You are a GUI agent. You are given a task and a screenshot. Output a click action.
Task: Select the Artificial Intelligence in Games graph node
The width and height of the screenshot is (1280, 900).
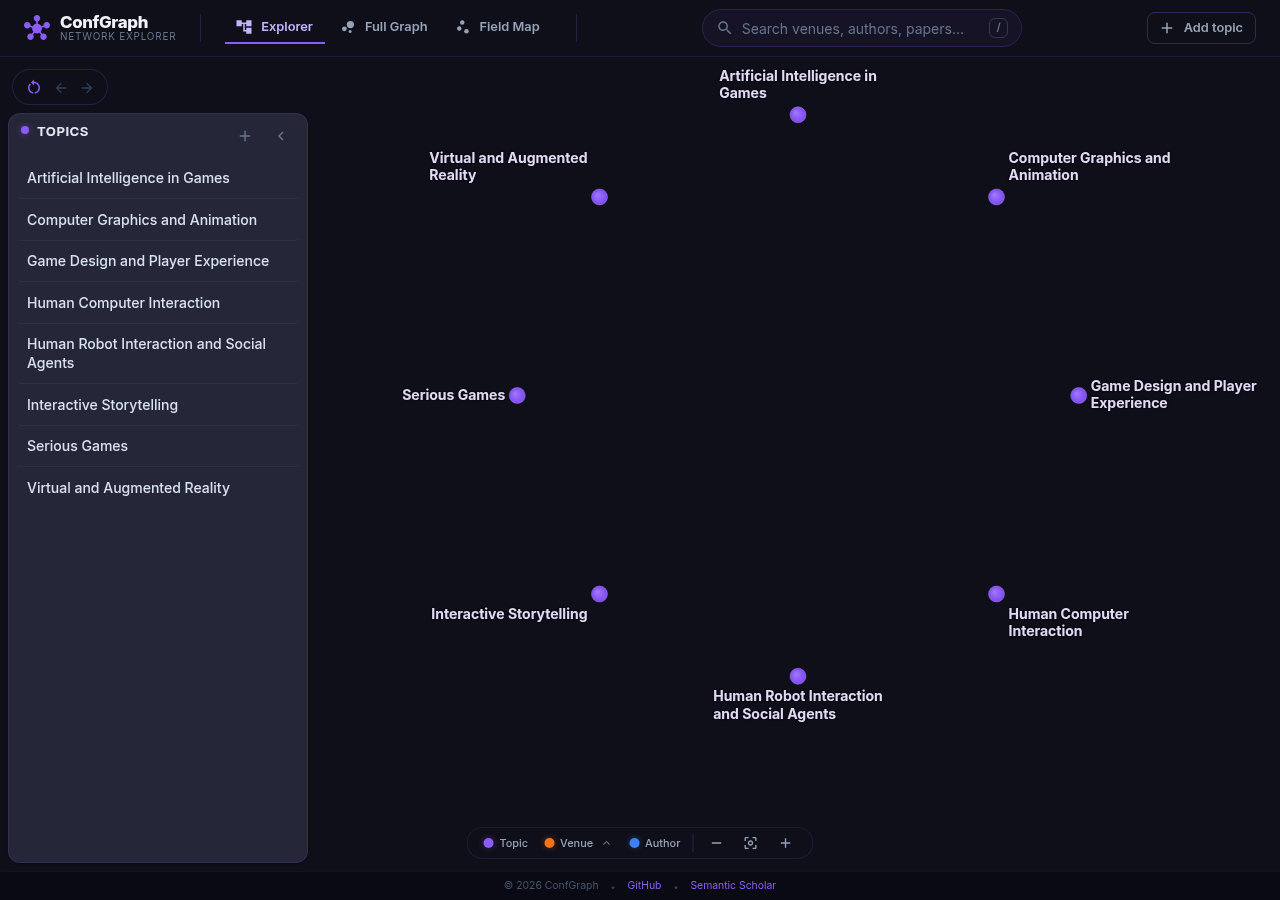pos(798,115)
